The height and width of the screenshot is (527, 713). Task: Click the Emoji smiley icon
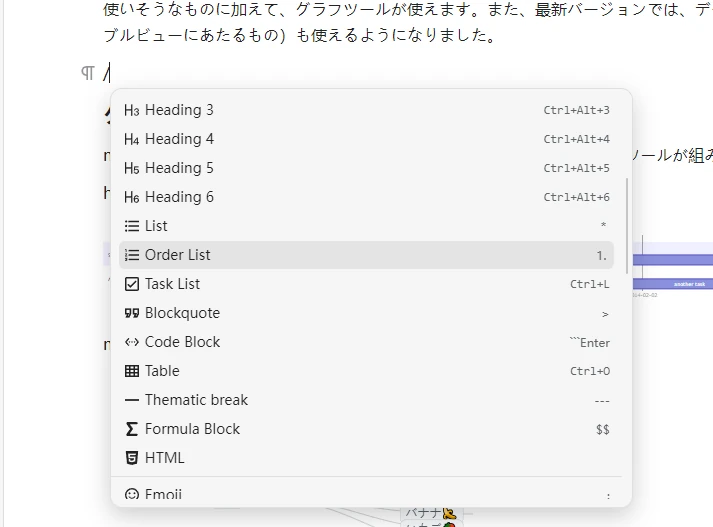coord(132,494)
